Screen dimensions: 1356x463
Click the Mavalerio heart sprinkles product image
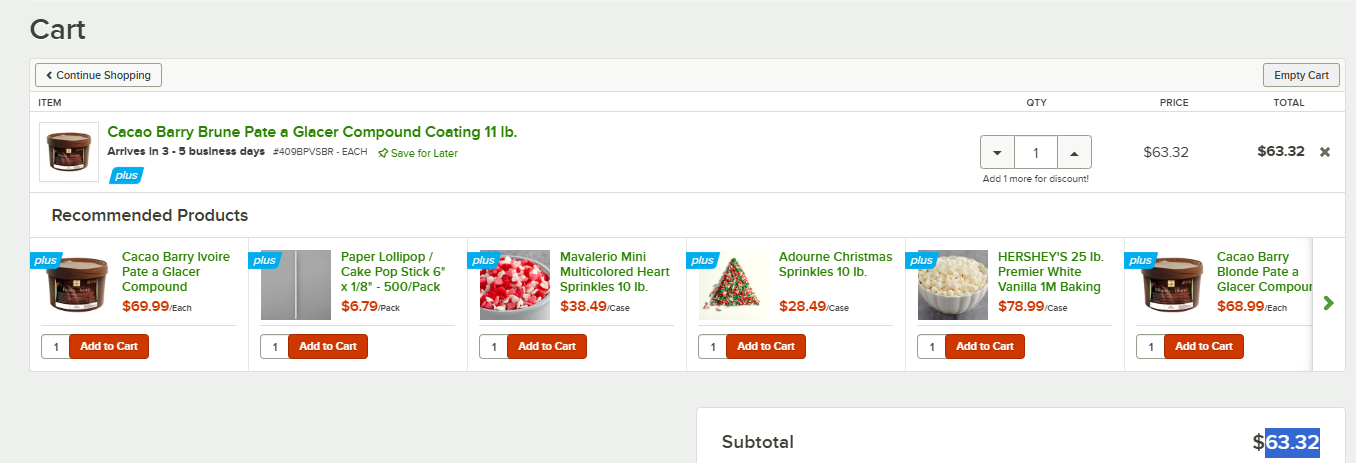515,285
